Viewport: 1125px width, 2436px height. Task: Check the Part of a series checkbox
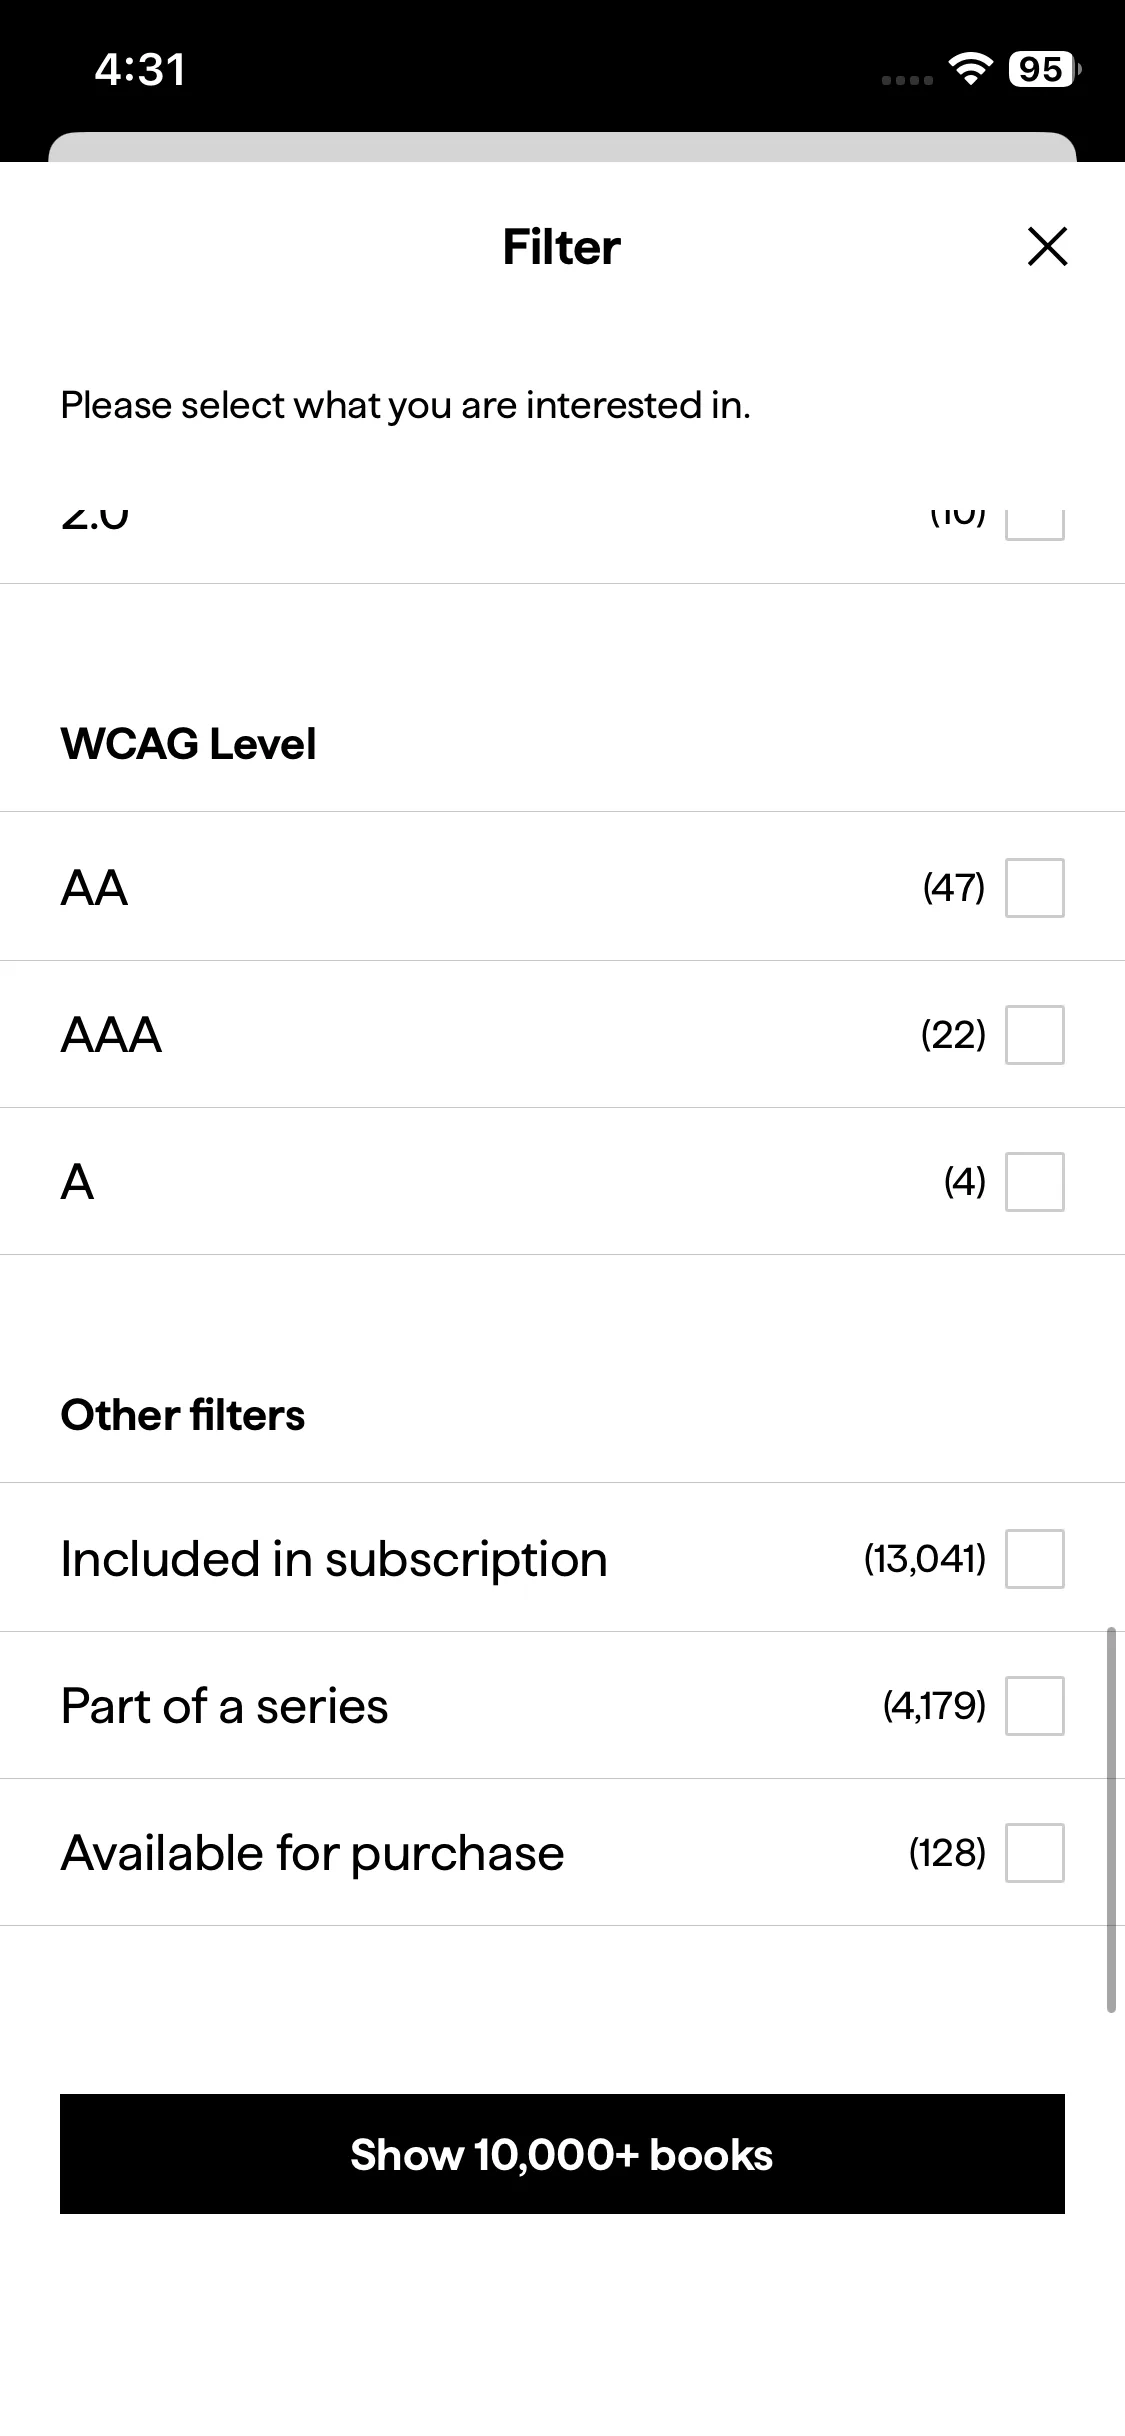(1034, 1705)
